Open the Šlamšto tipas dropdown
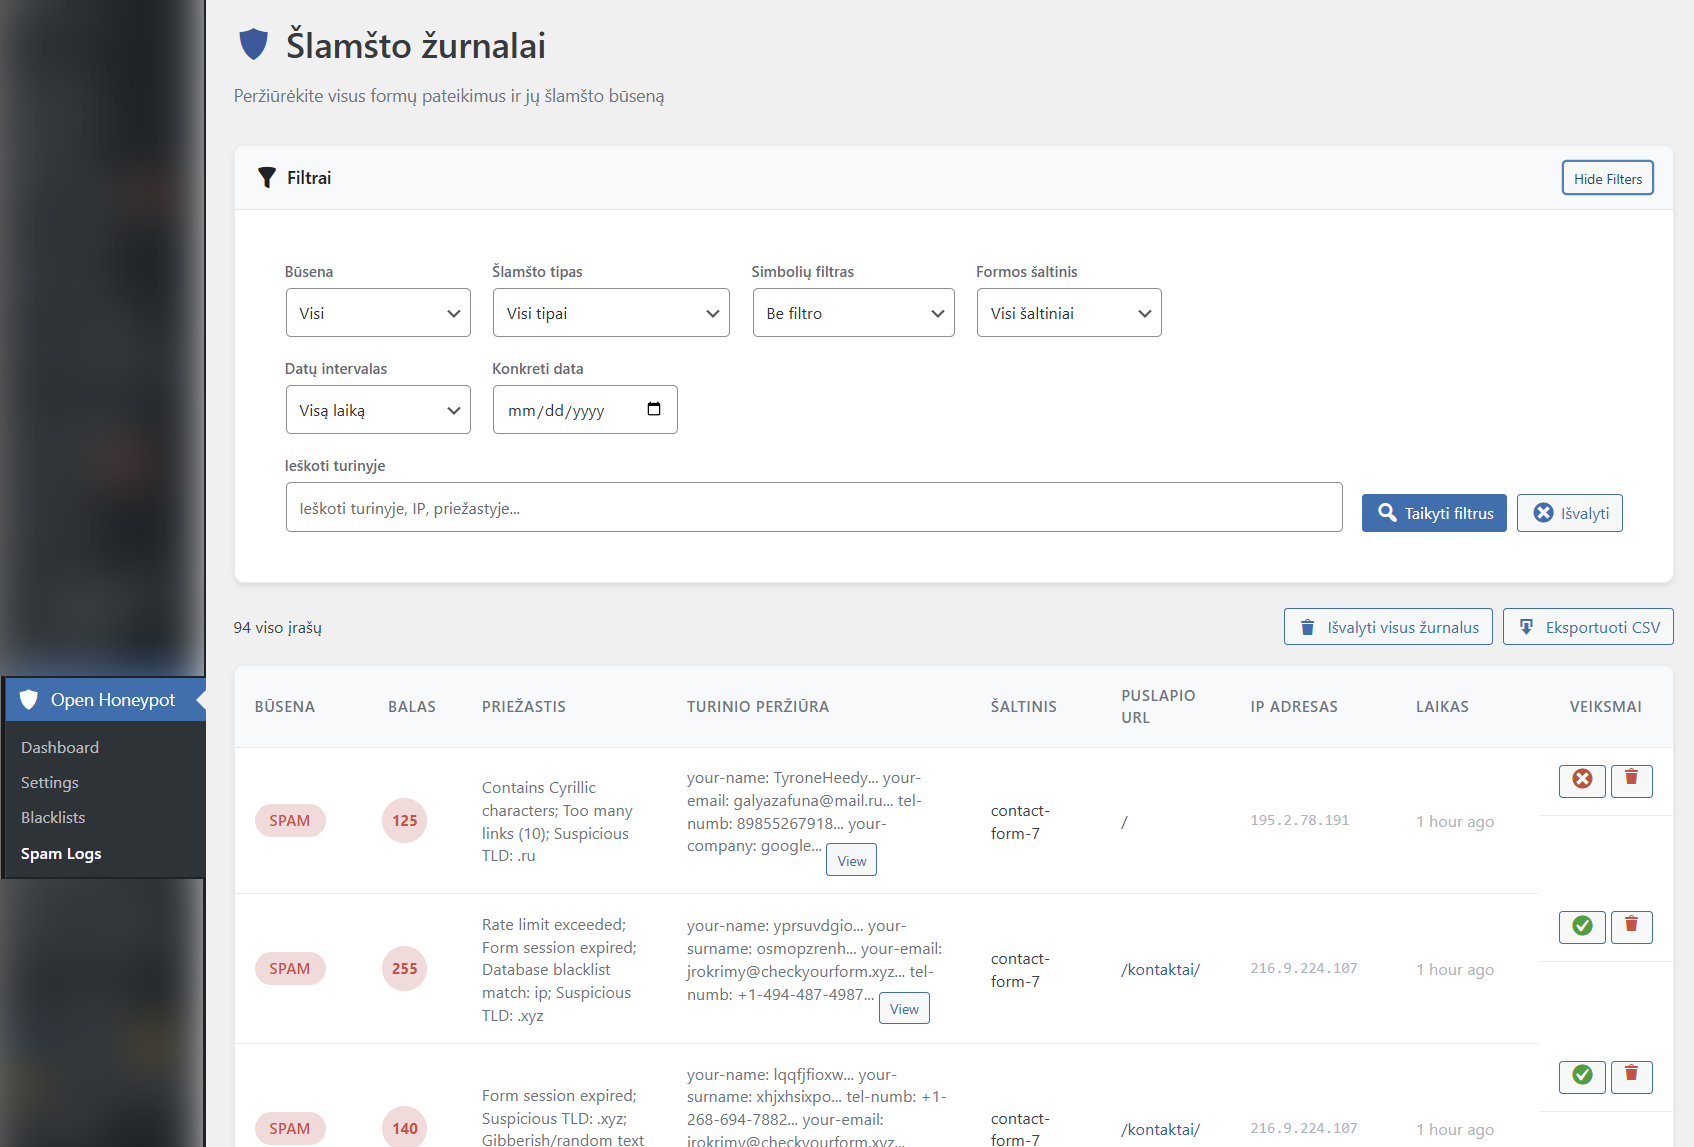The width and height of the screenshot is (1694, 1147). pos(611,313)
